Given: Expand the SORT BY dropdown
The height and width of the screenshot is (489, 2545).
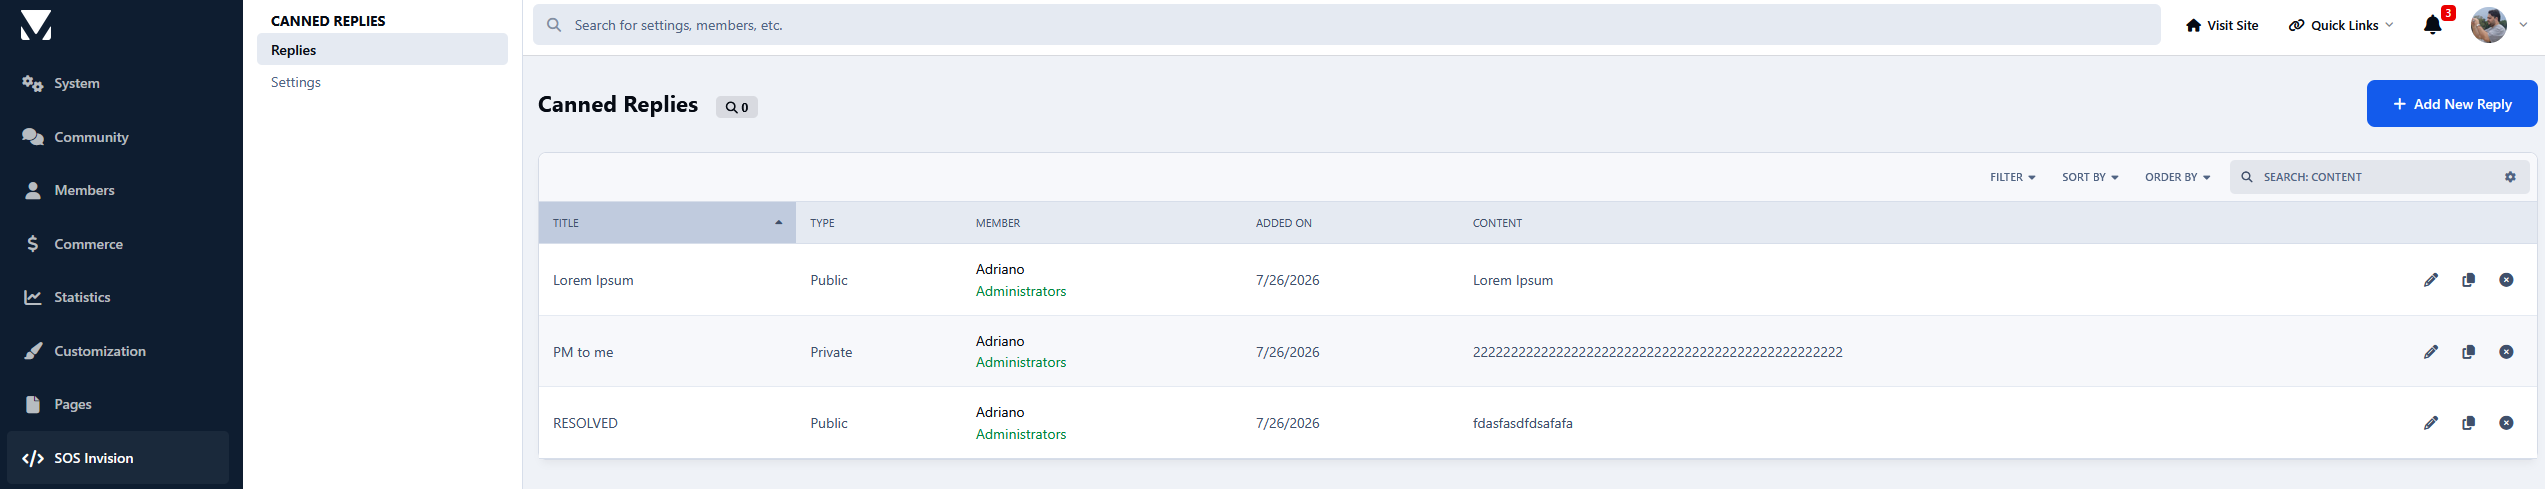Looking at the screenshot, I should 2090,177.
